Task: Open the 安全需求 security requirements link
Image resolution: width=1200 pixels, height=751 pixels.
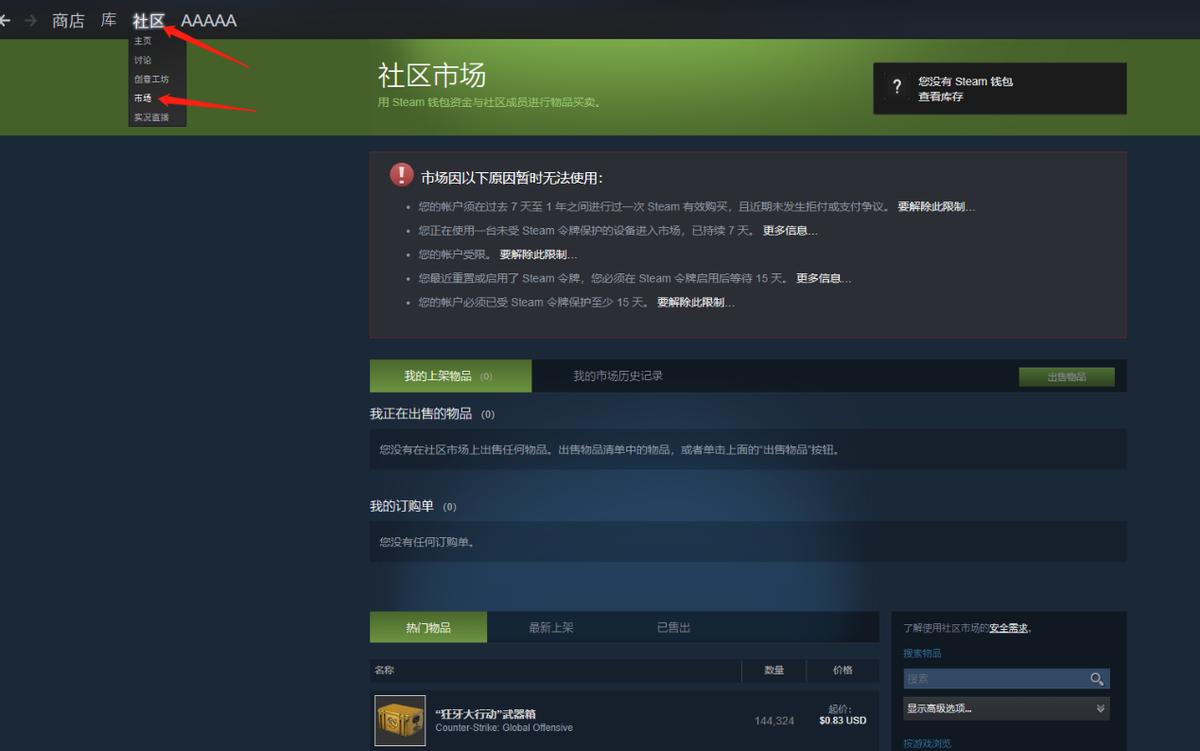Action: [x=1008, y=628]
